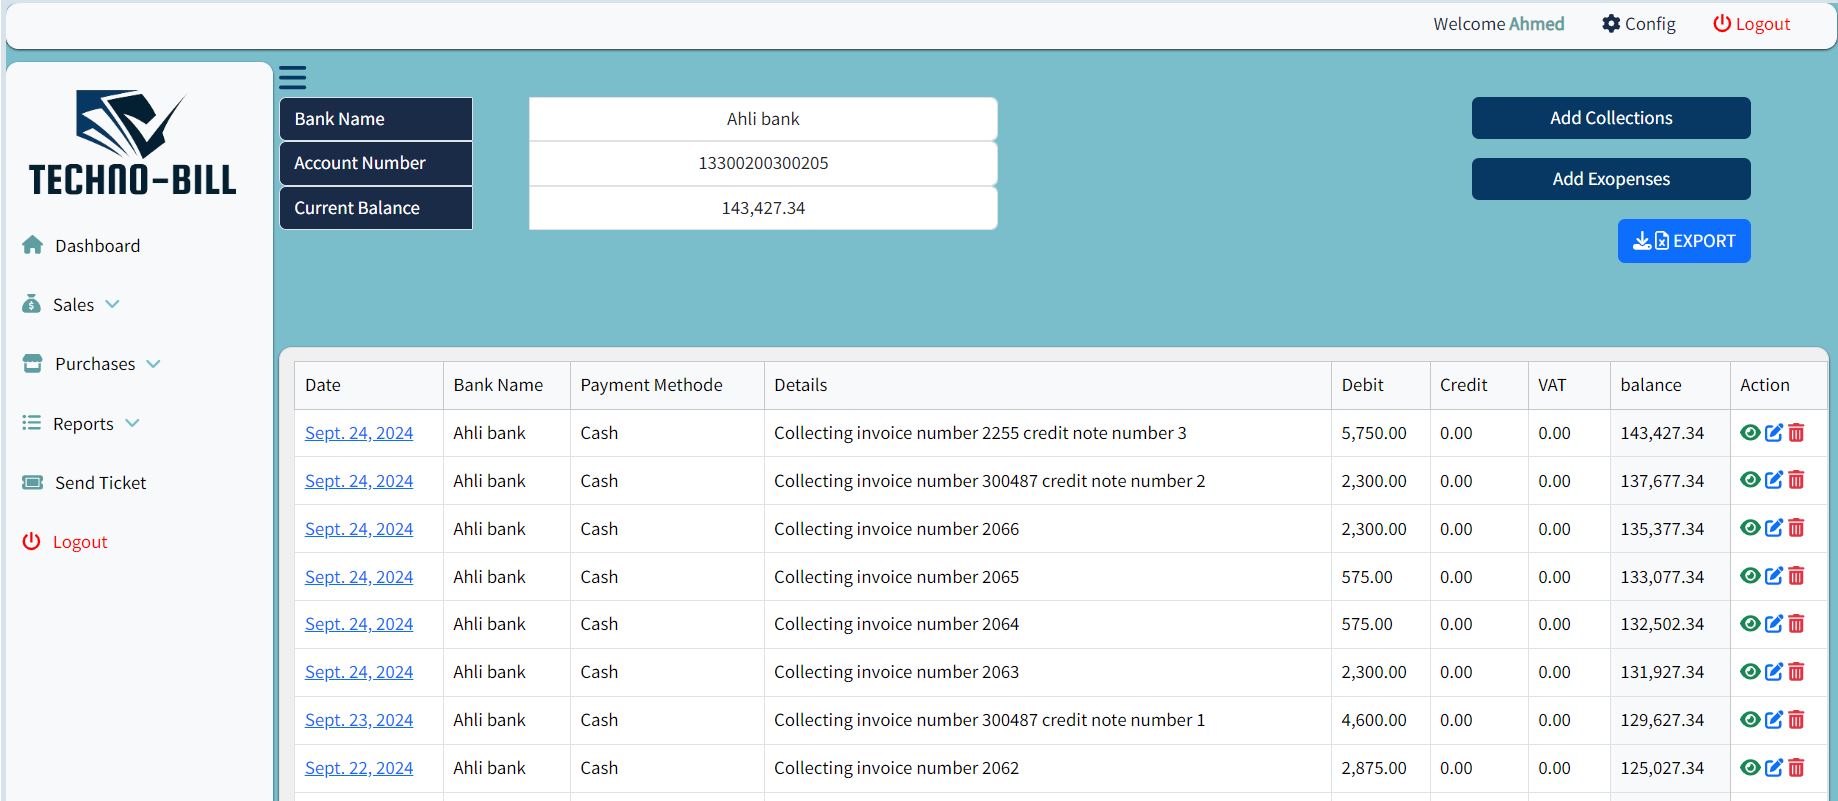Open Sept. 22, 2024 date link
Viewport: 1838px width, 801px height.
pos(359,768)
